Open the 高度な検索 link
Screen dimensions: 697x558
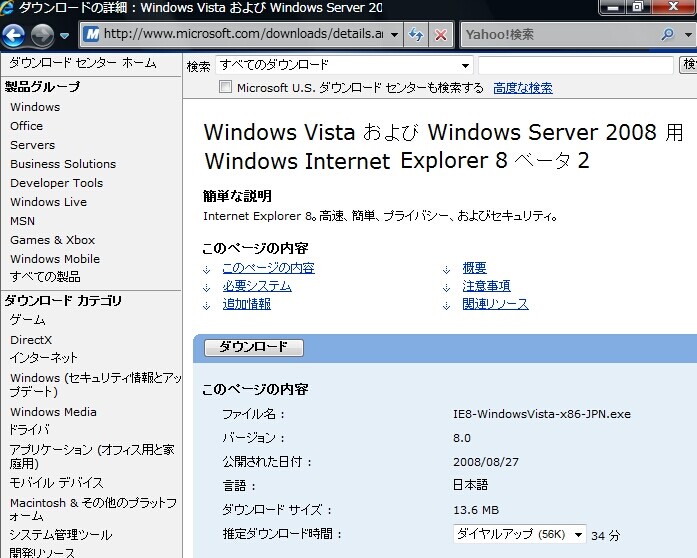(523, 88)
